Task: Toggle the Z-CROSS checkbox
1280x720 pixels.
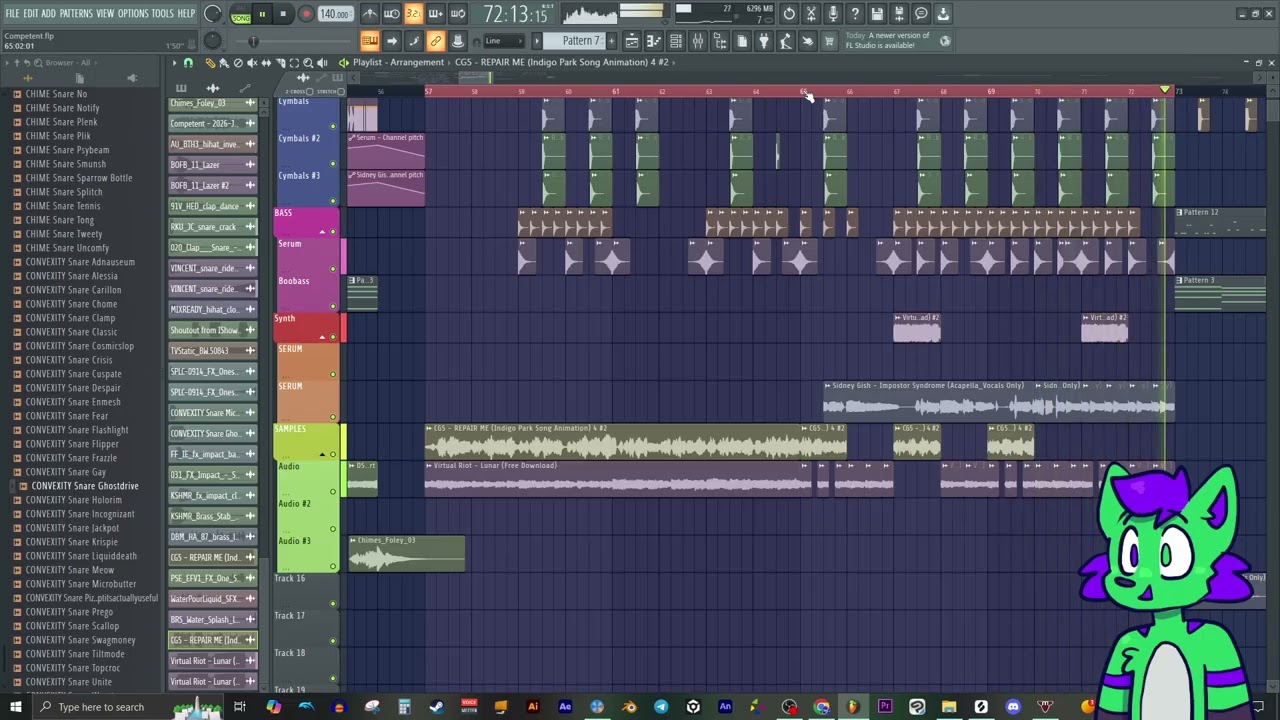Action: click(309, 91)
